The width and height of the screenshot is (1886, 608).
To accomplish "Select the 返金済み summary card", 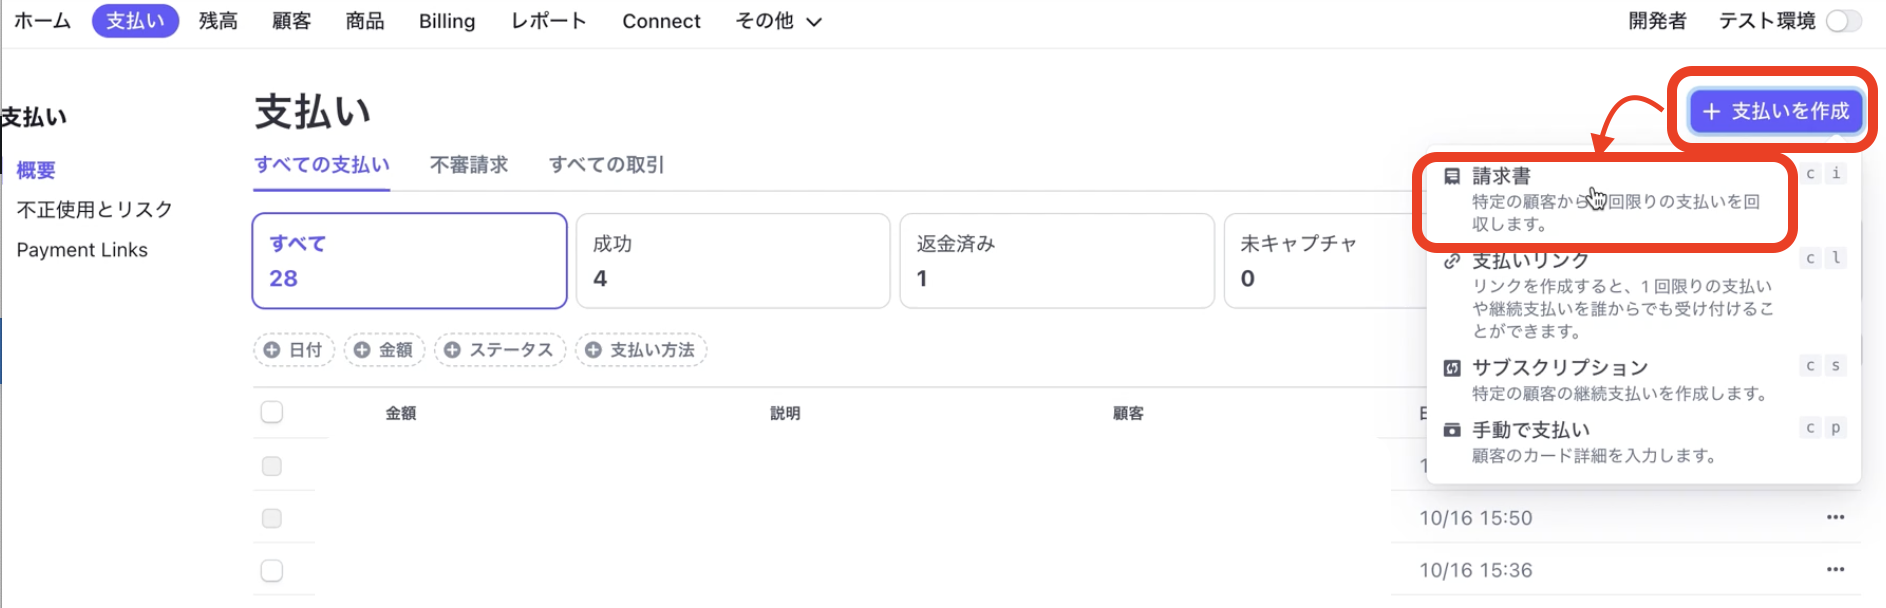I will pyautogui.click(x=1056, y=260).
